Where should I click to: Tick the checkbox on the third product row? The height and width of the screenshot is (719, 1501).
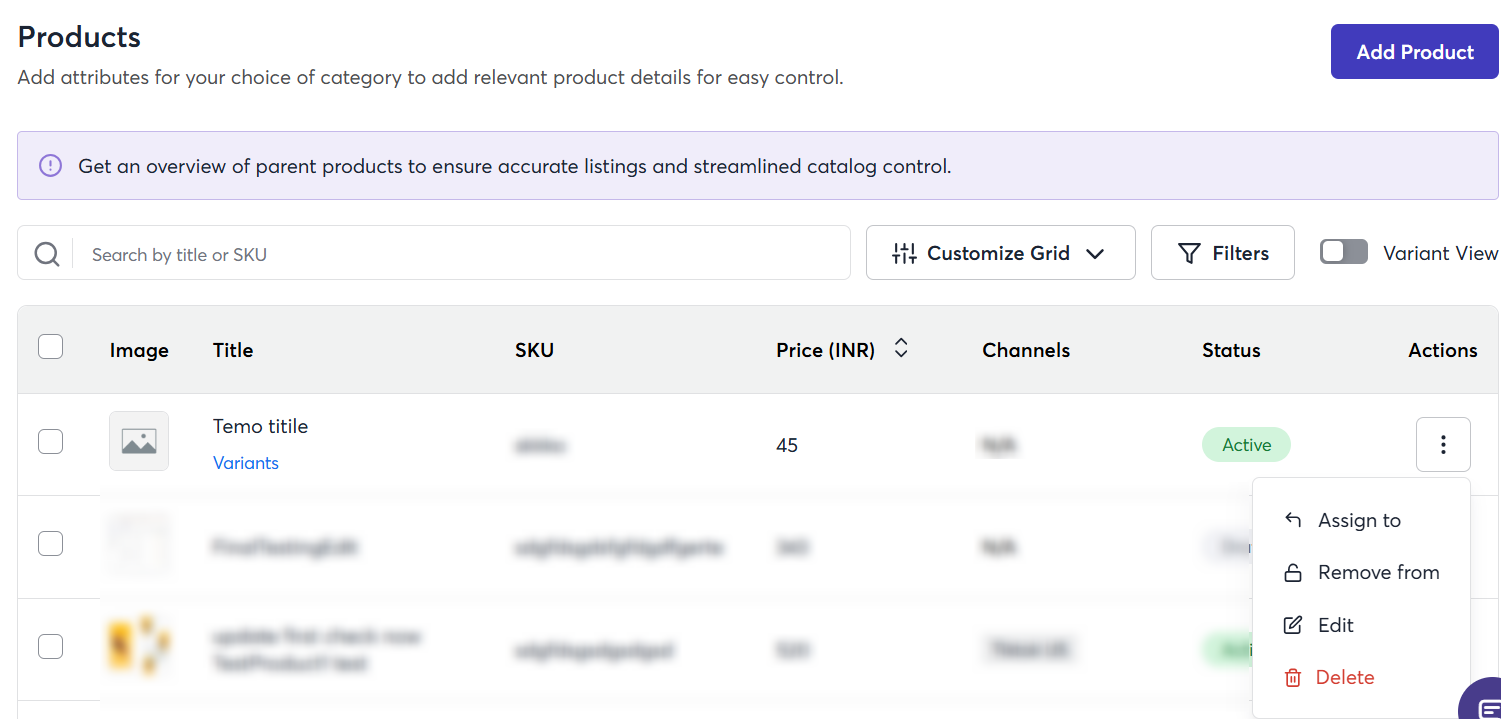(x=50, y=647)
